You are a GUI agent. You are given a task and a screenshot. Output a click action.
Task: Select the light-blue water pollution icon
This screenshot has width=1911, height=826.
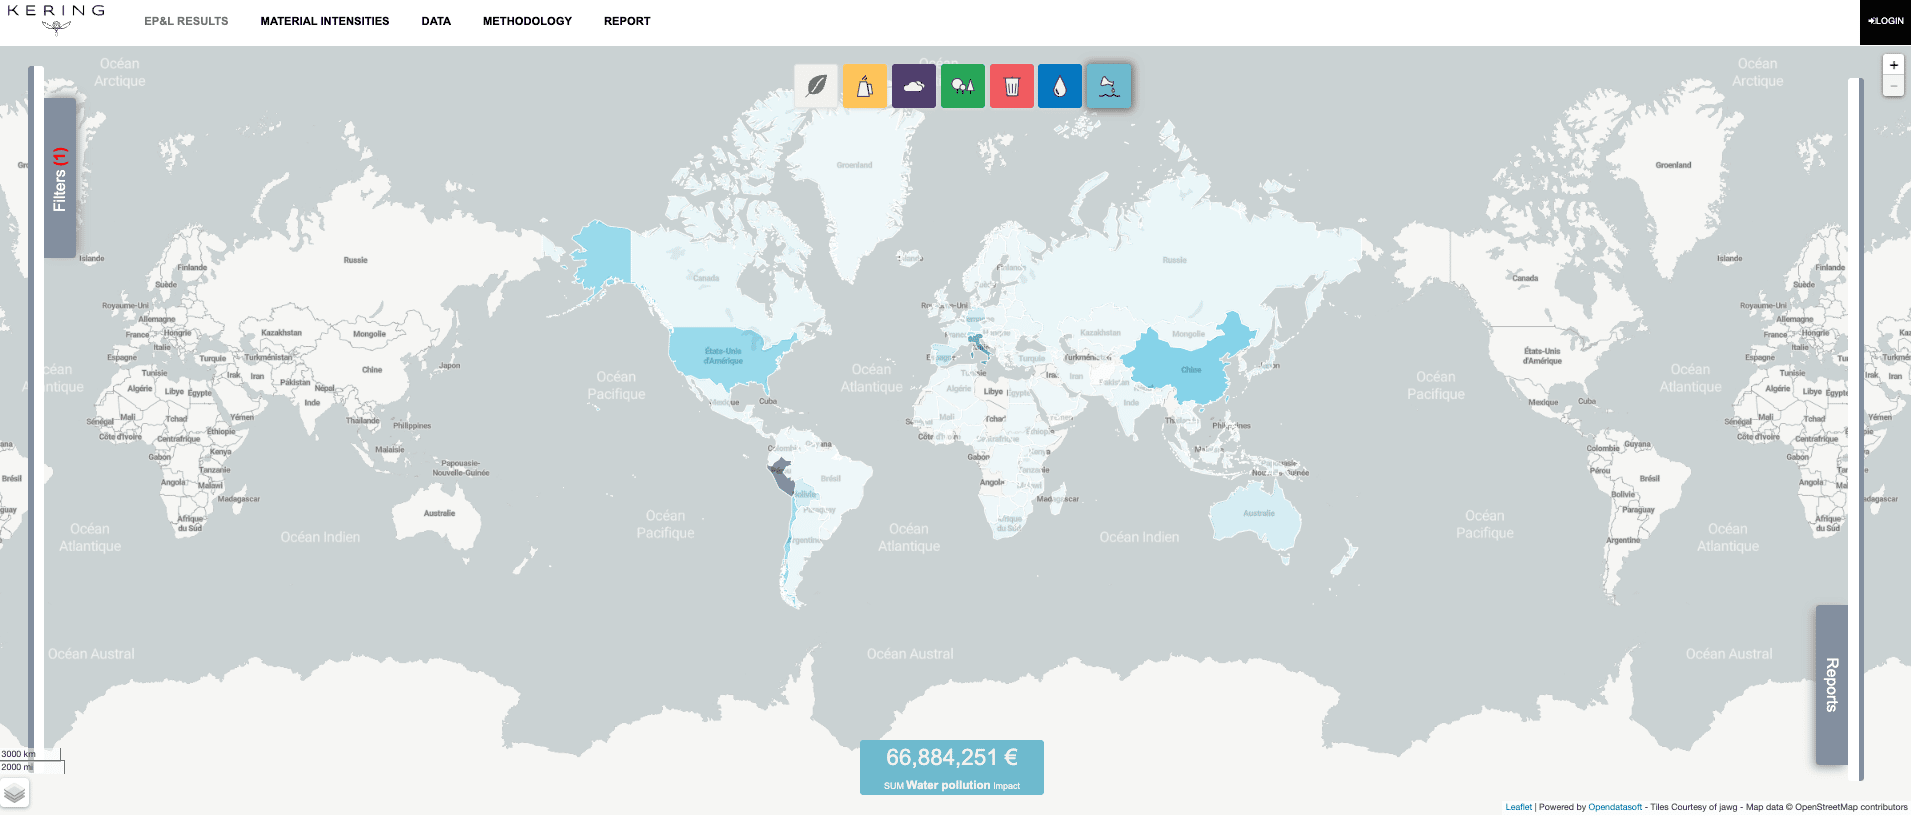click(x=1109, y=86)
